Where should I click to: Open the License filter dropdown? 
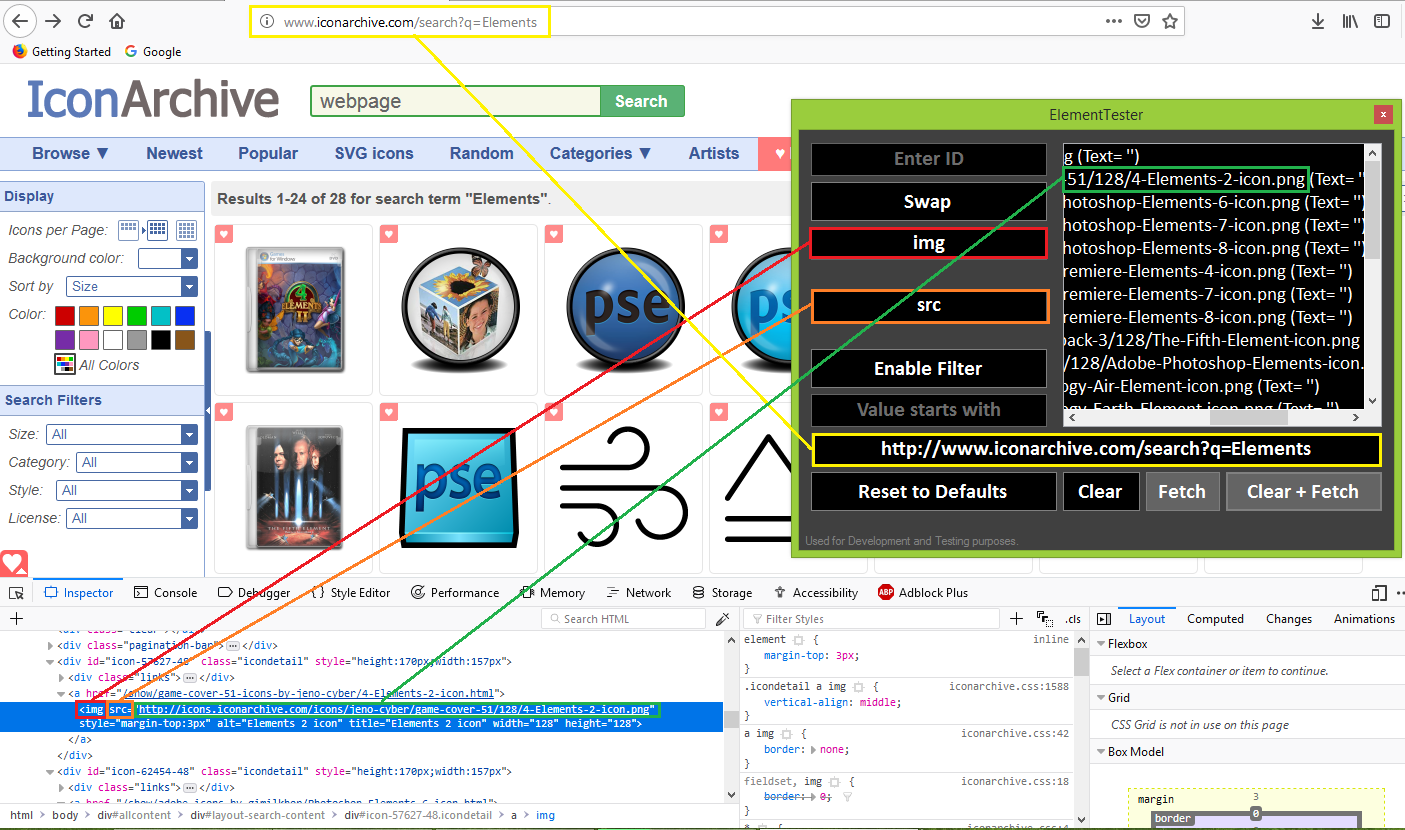pyautogui.click(x=132, y=518)
